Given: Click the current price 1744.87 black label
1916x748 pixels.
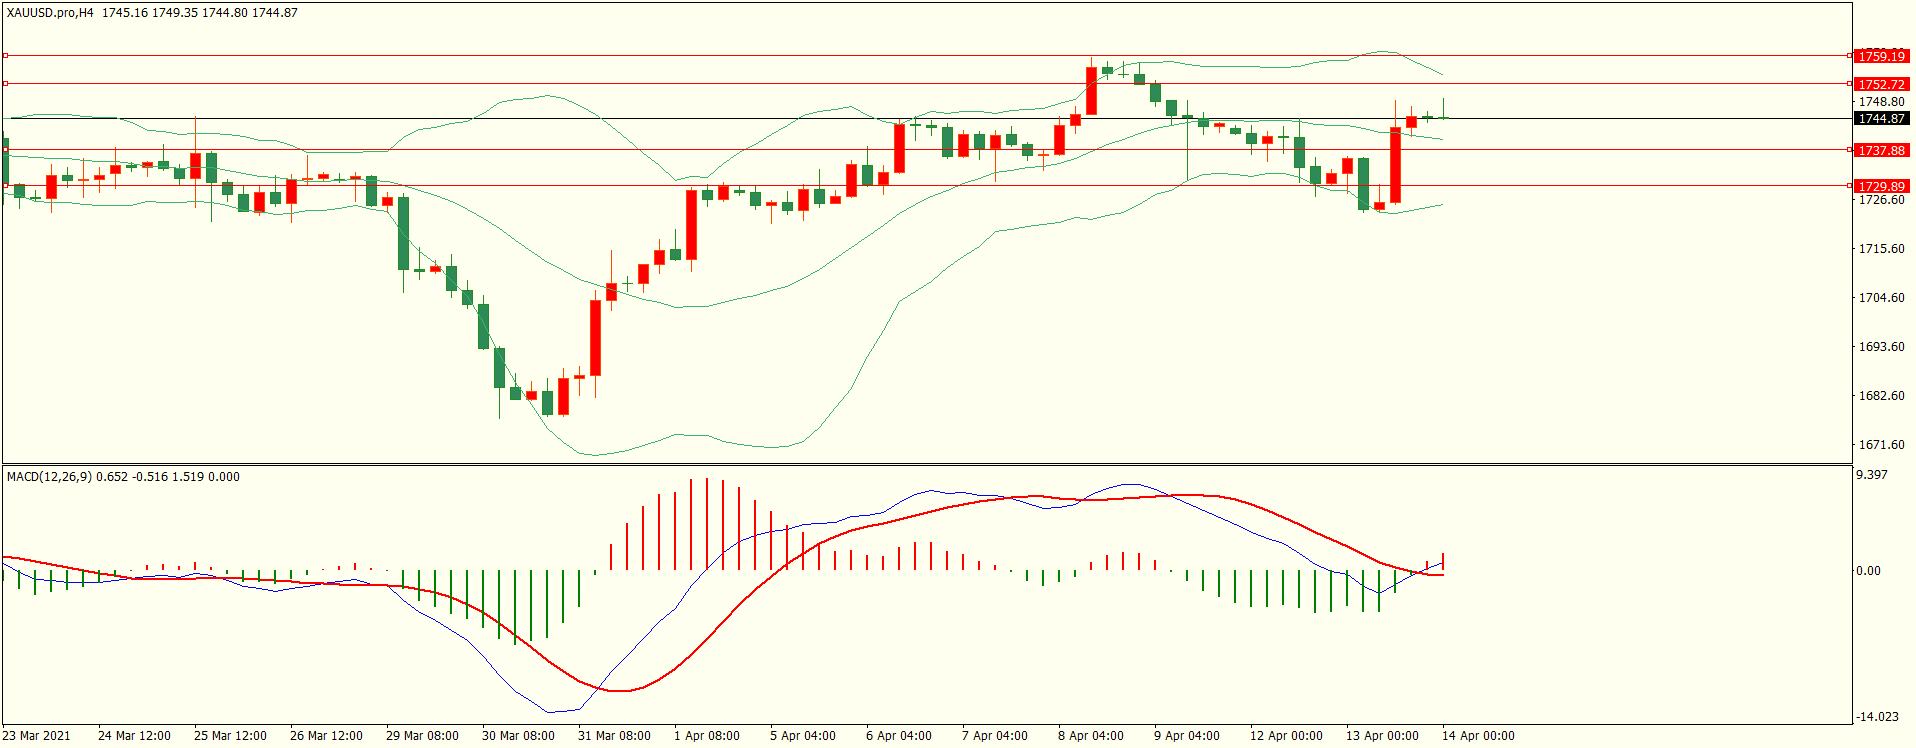Looking at the screenshot, I should coord(1881,118).
